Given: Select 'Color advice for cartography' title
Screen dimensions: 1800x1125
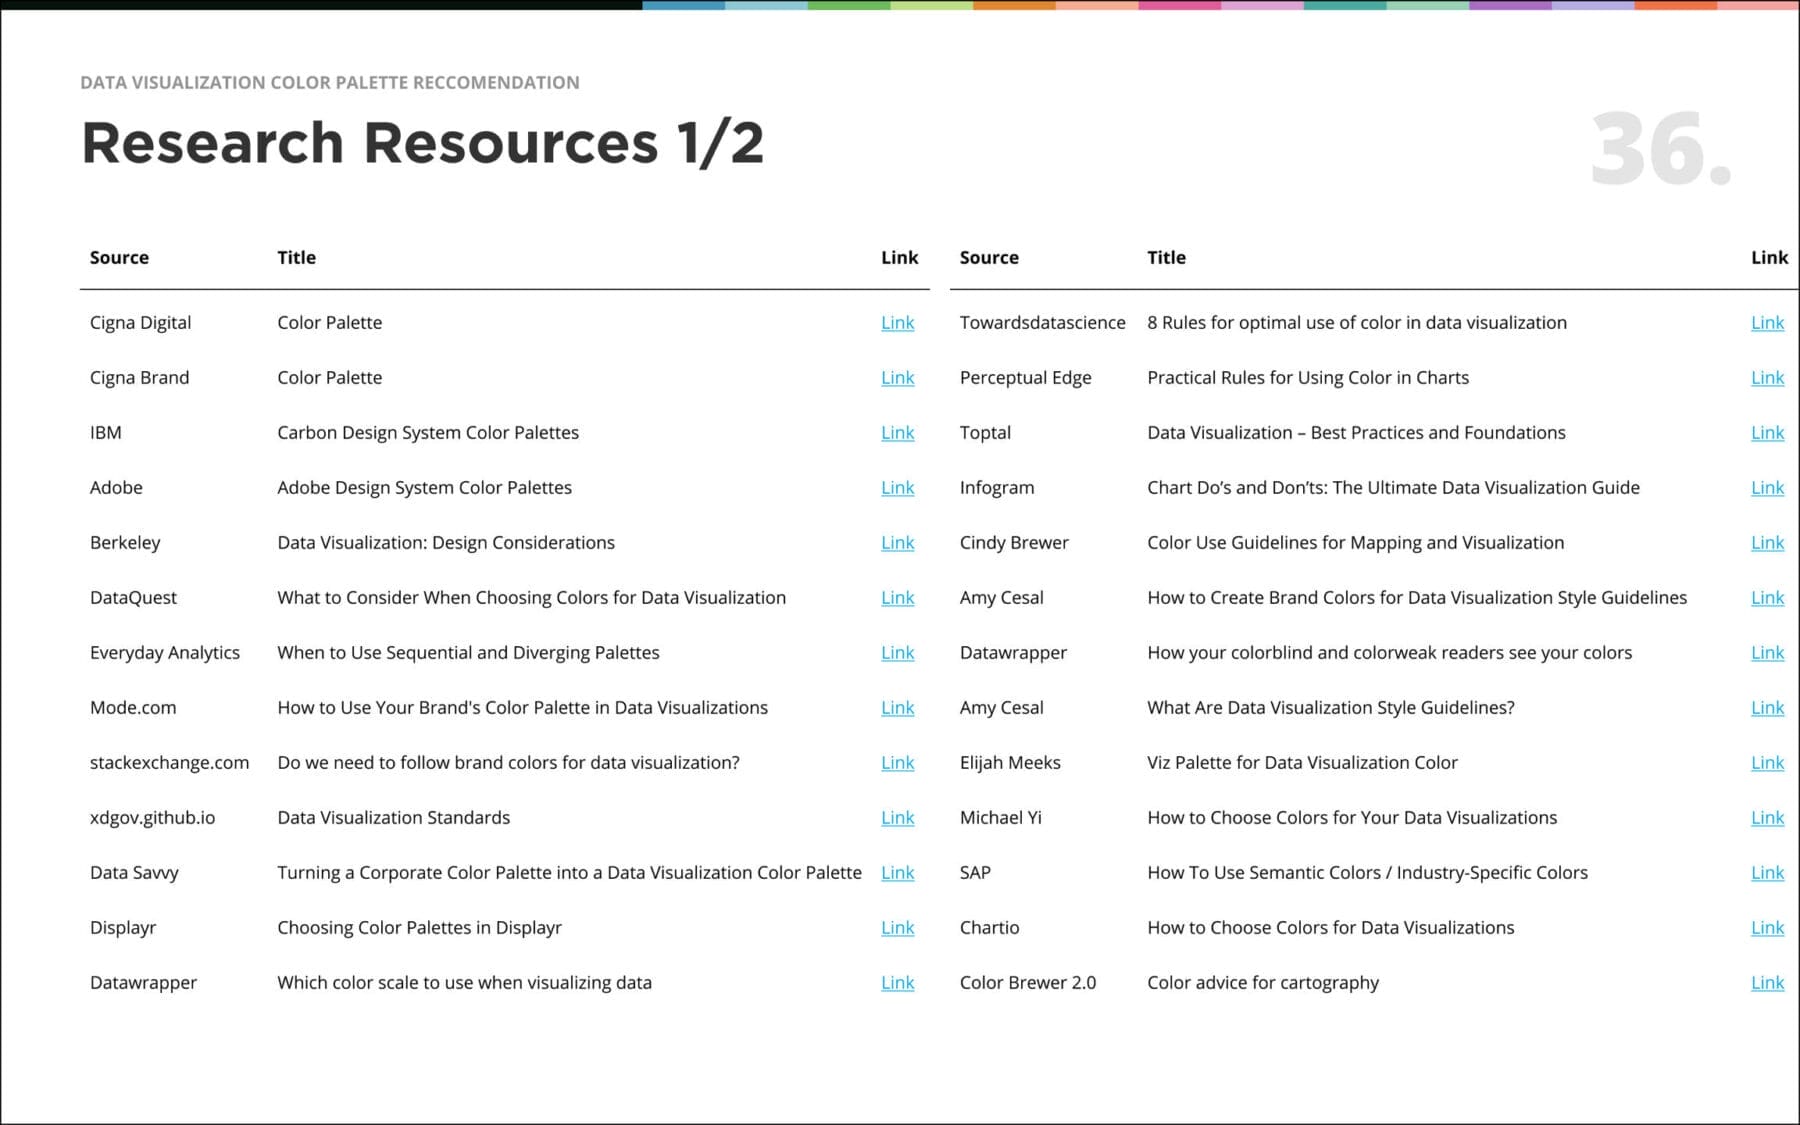Looking at the screenshot, I should (1263, 983).
